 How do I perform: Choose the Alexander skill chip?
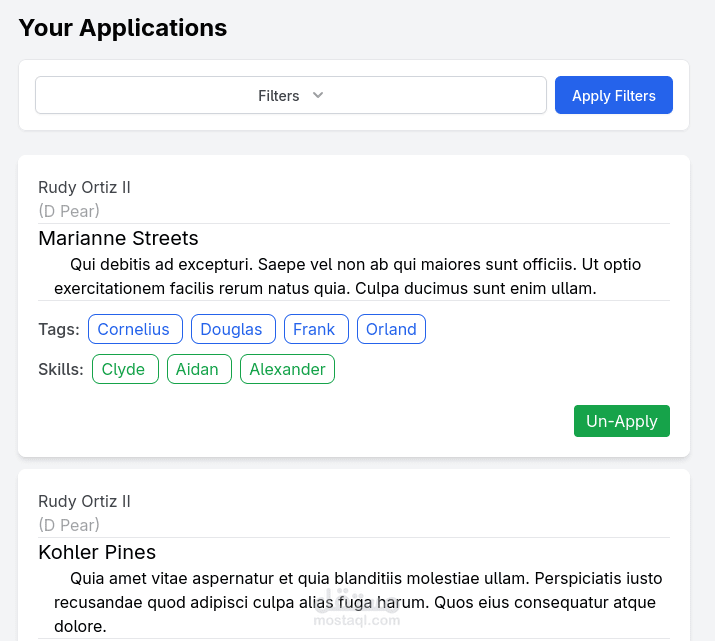(x=287, y=369)
